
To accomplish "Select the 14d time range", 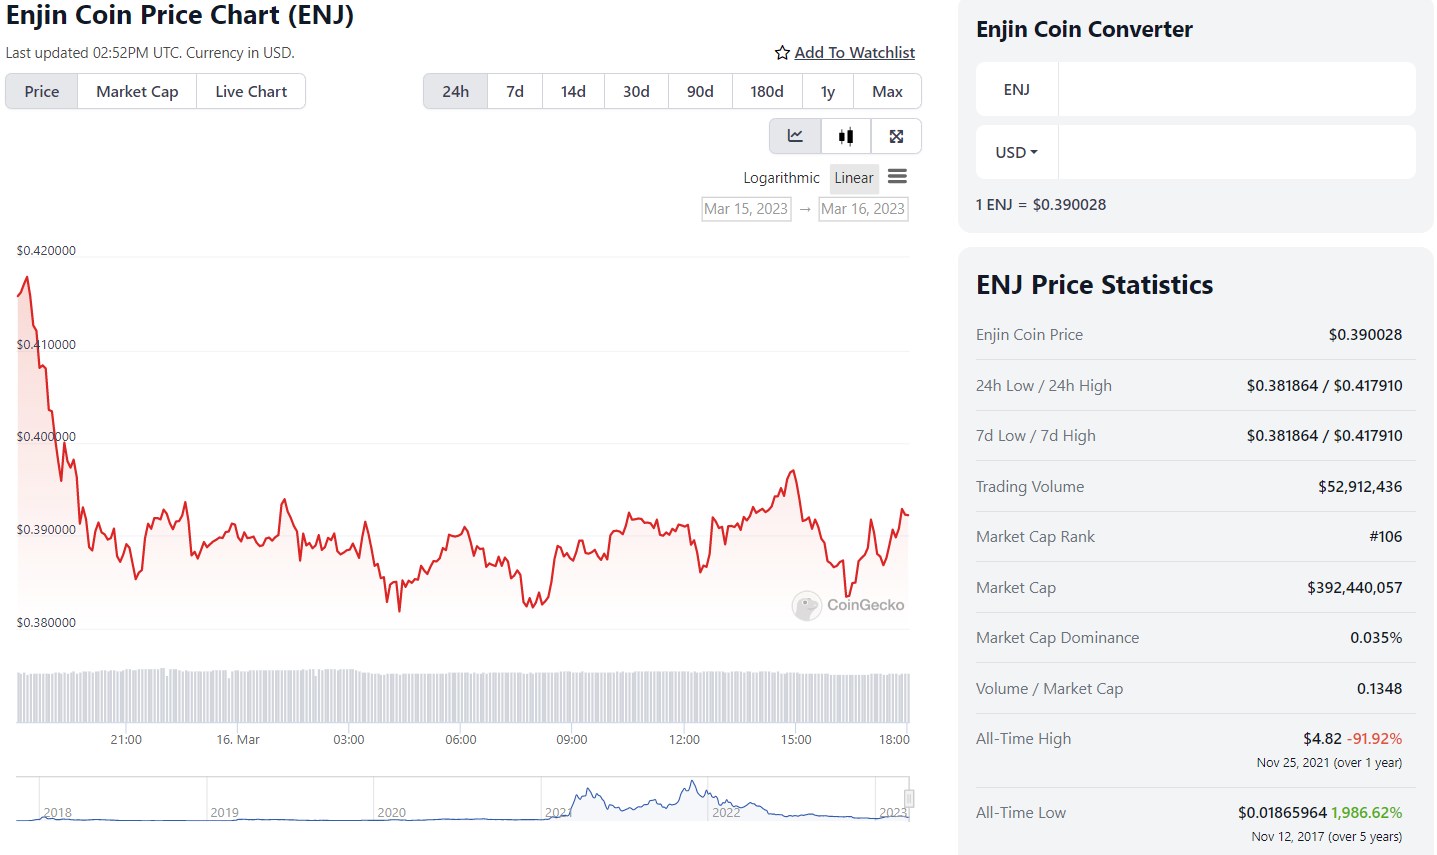I will coord(573,91).
